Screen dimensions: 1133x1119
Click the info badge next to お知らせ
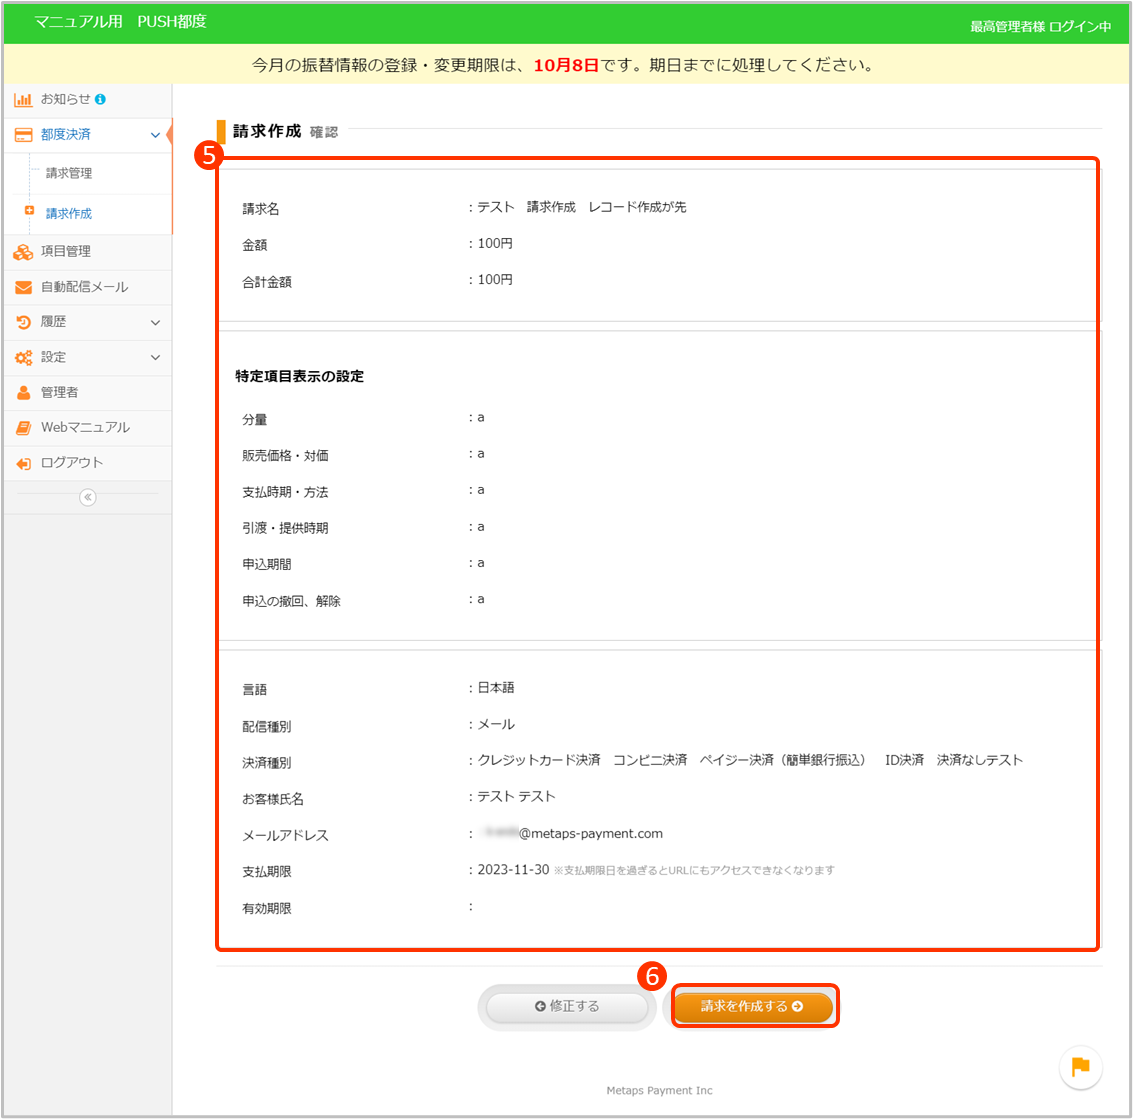point(100,99)
